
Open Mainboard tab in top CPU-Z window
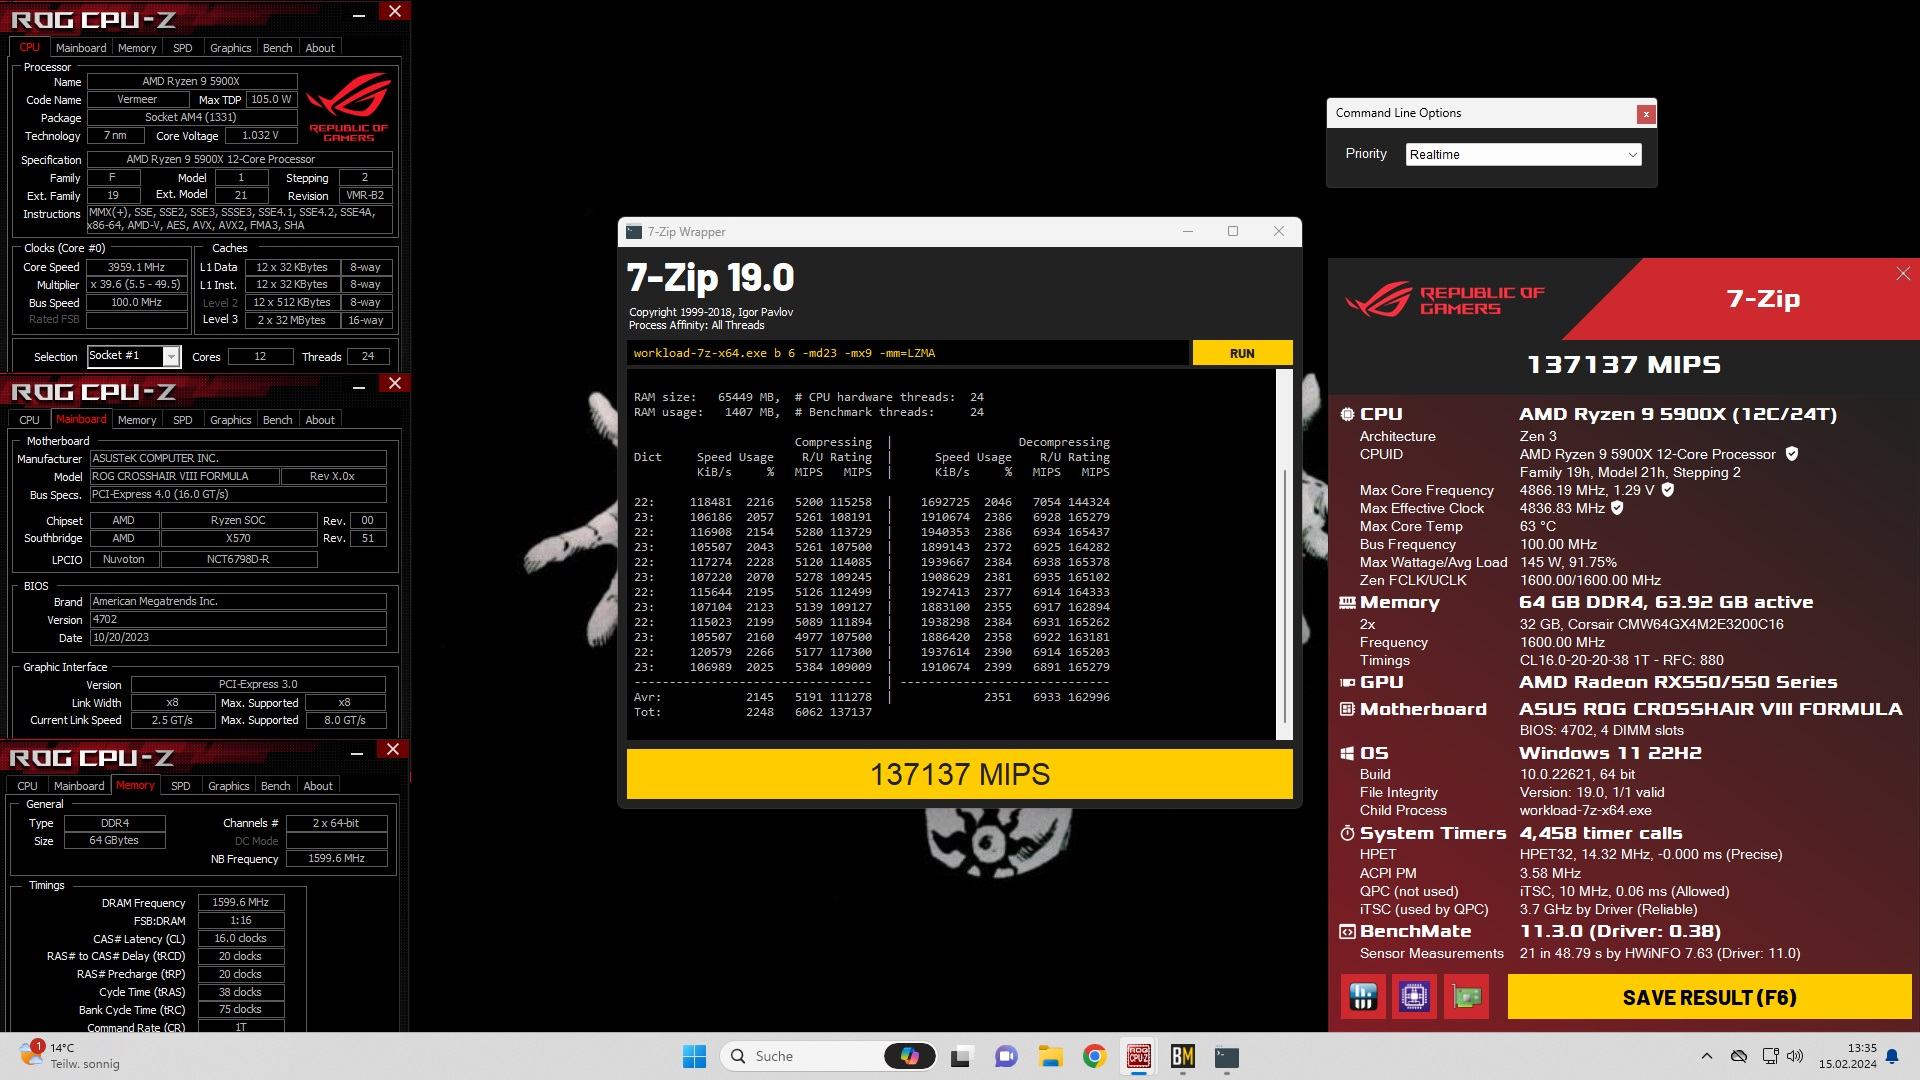coord(81,48)
